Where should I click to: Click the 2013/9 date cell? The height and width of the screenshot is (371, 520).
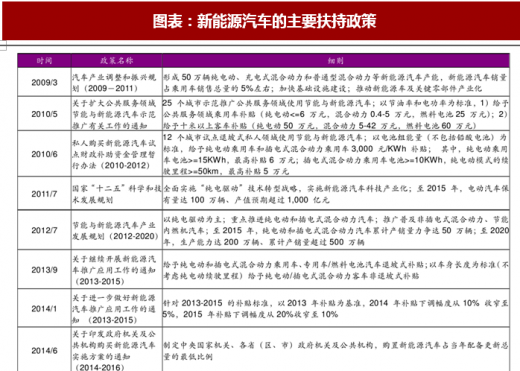(44, 270)
